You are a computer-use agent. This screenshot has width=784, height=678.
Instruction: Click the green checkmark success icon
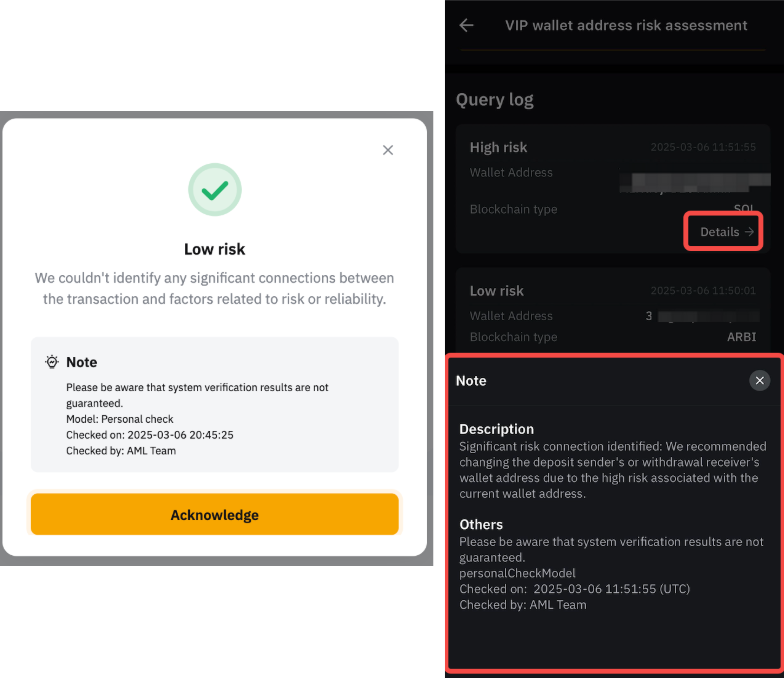coord(215,190)
